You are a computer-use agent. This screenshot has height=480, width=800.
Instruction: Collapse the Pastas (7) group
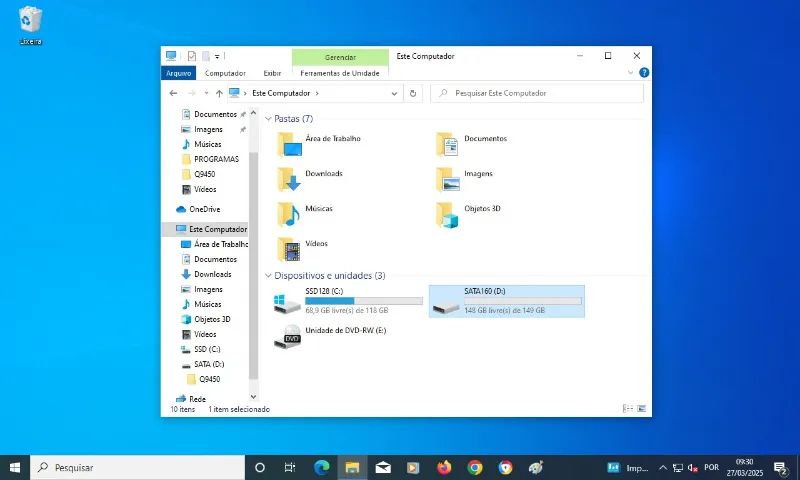268,119
